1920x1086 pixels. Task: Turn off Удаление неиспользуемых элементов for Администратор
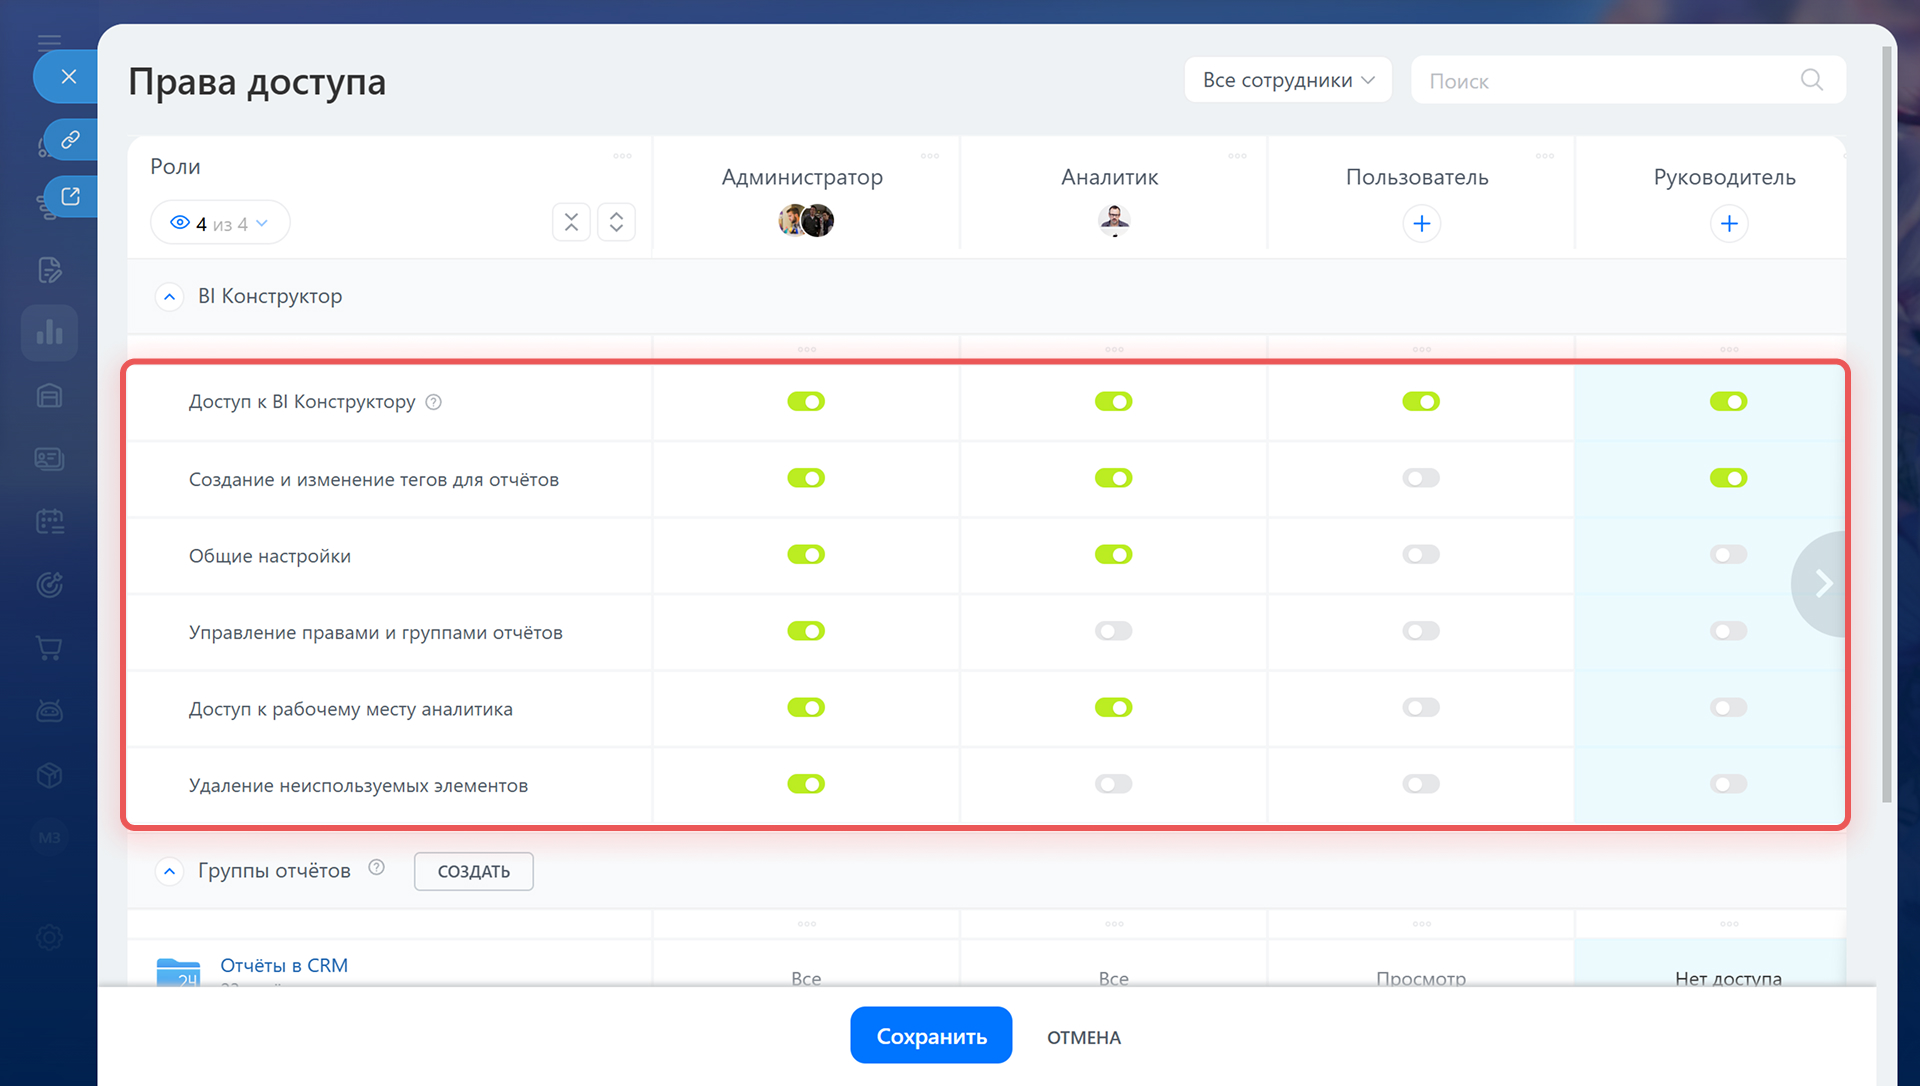pyautogui.click(x=805, y=784)
